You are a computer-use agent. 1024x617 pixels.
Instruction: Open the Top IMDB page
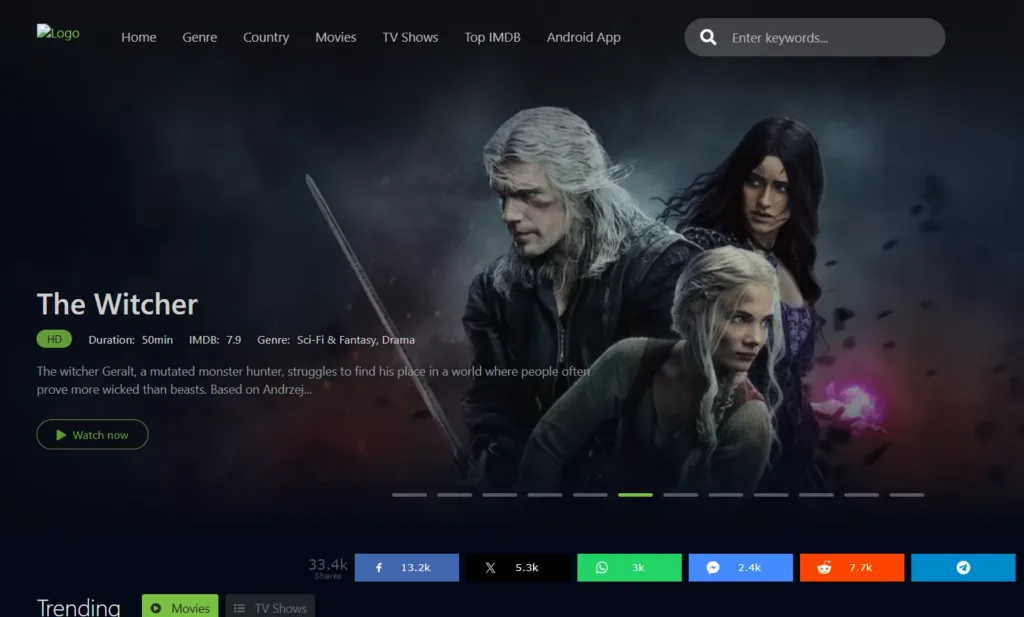coord(490,37)
